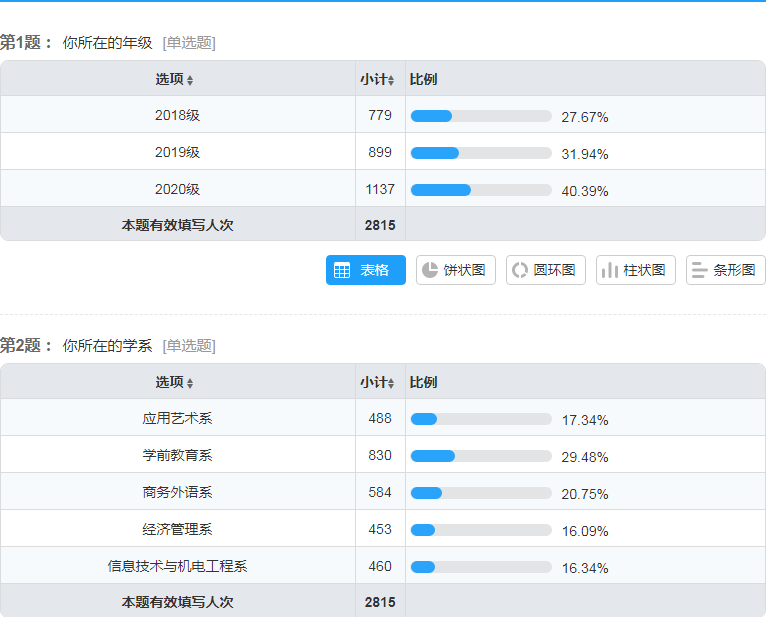This screenshot has height=617, width=766.
Task: Click the 商务外语系 option label
Action: 177,492
